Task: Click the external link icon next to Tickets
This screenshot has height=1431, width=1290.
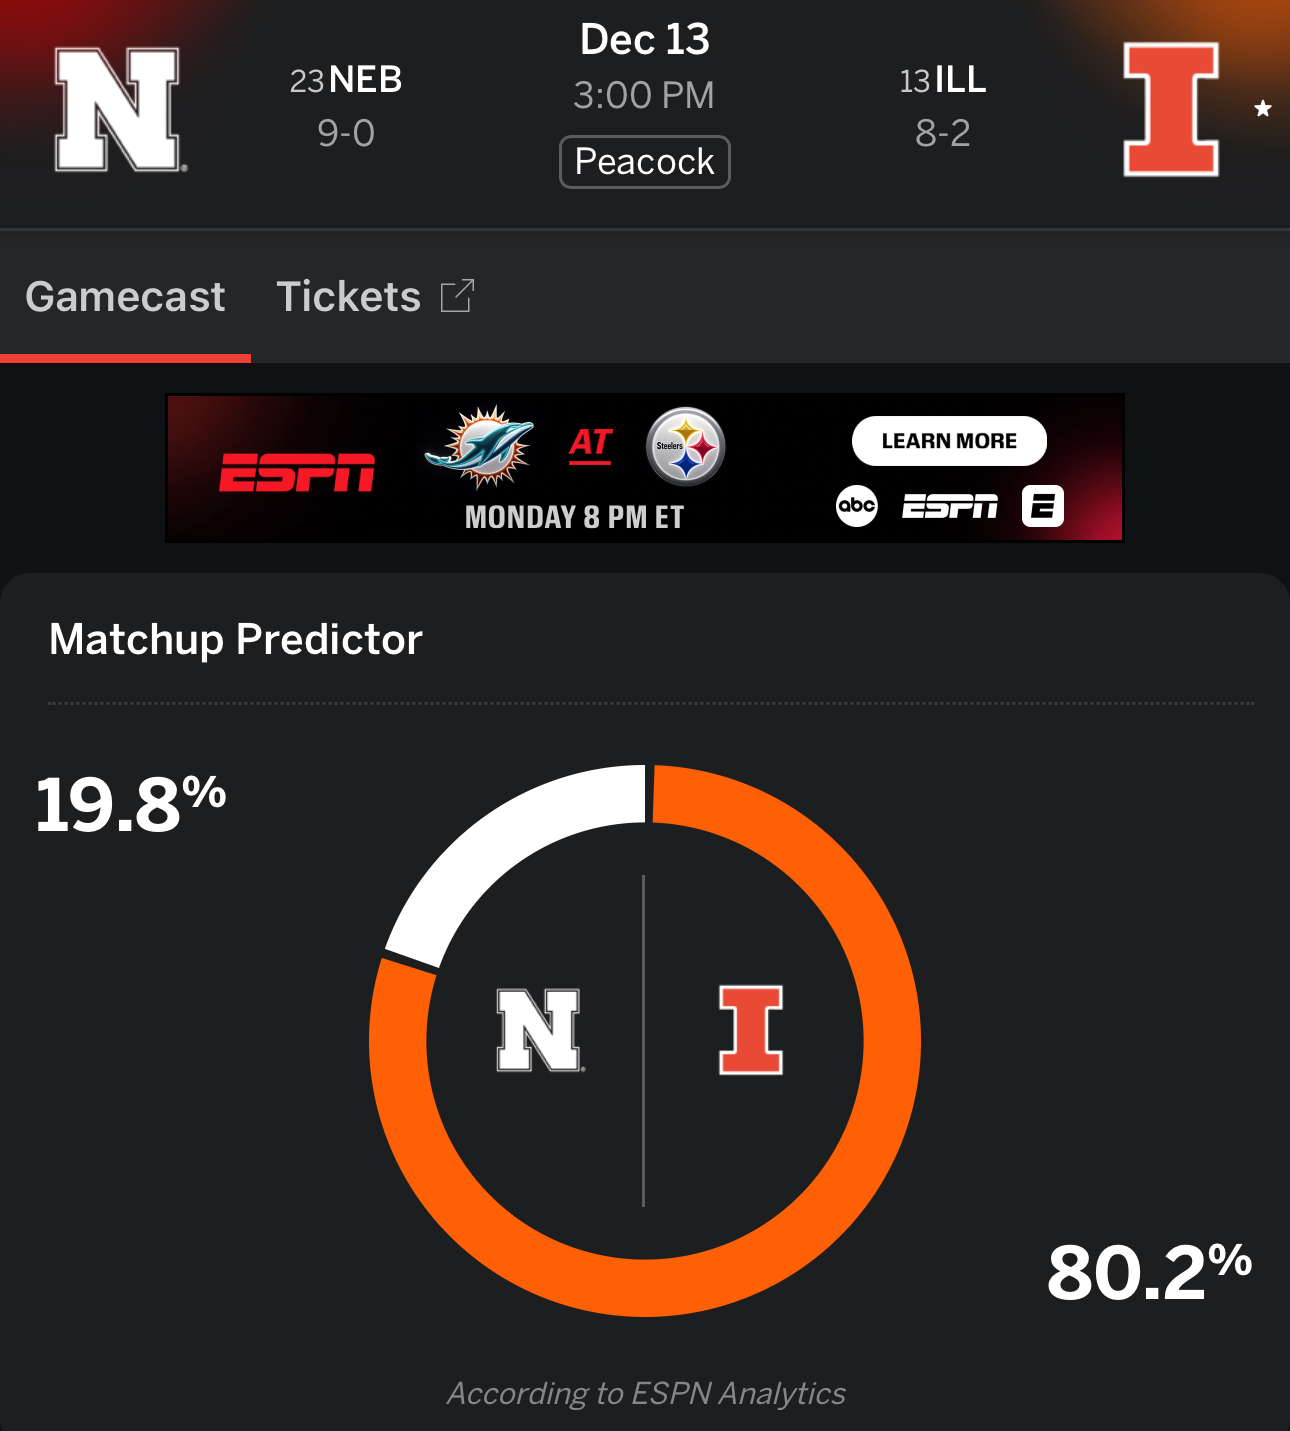Action: 457,296
